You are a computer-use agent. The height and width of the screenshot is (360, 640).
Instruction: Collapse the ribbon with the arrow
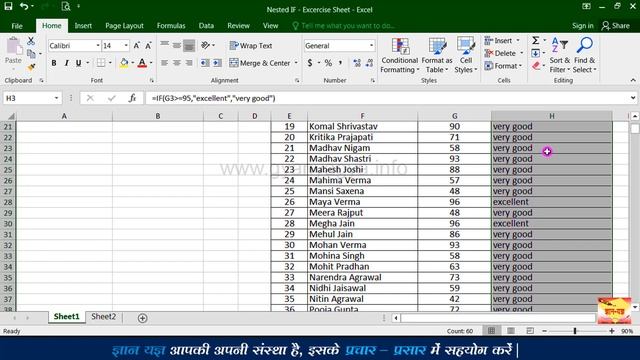point(633,80)
